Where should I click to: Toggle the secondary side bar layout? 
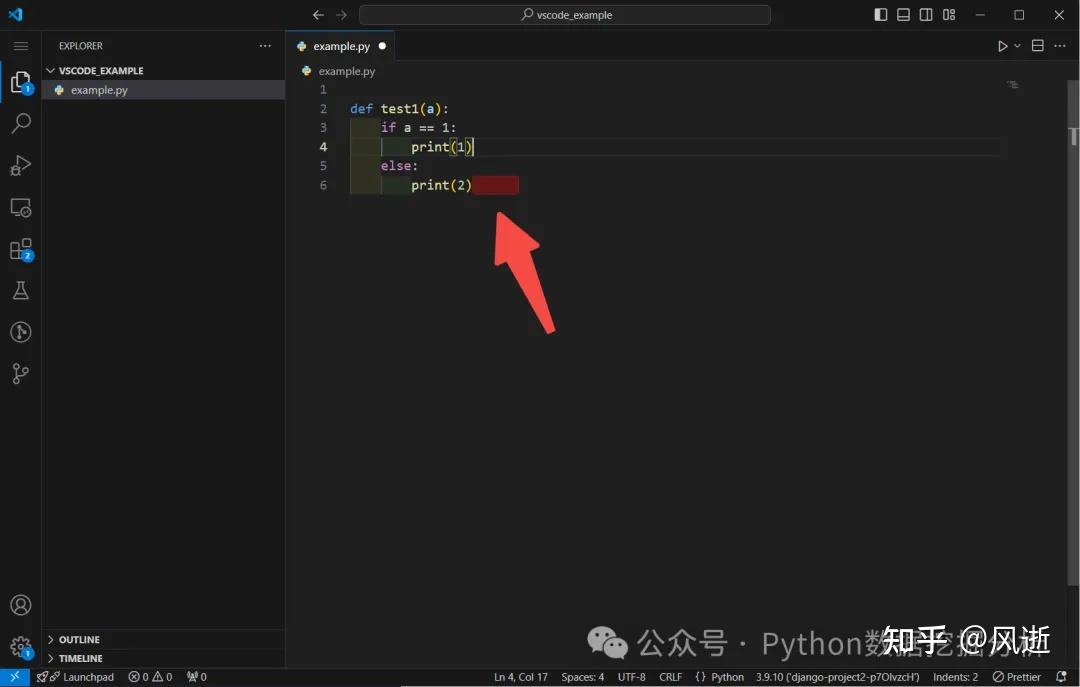[x=926, y=14]
